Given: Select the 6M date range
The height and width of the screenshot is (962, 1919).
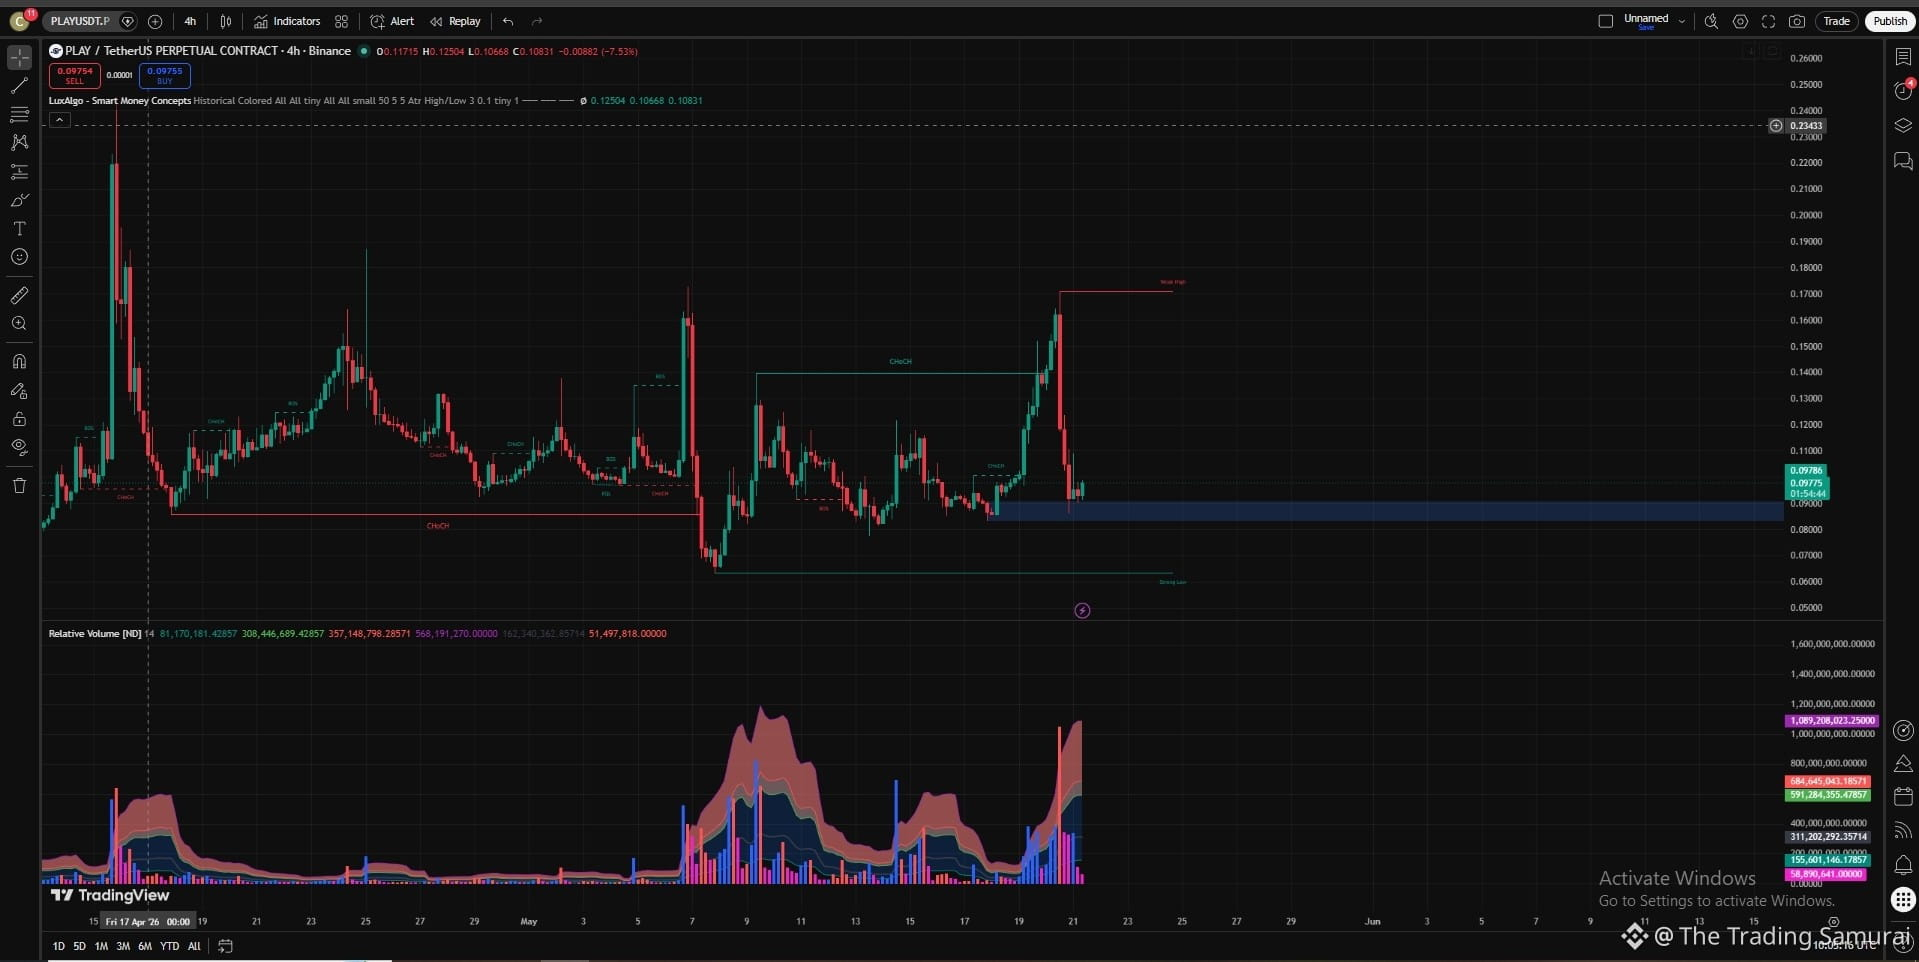Looking at the screenshot, I should [145, 946].
